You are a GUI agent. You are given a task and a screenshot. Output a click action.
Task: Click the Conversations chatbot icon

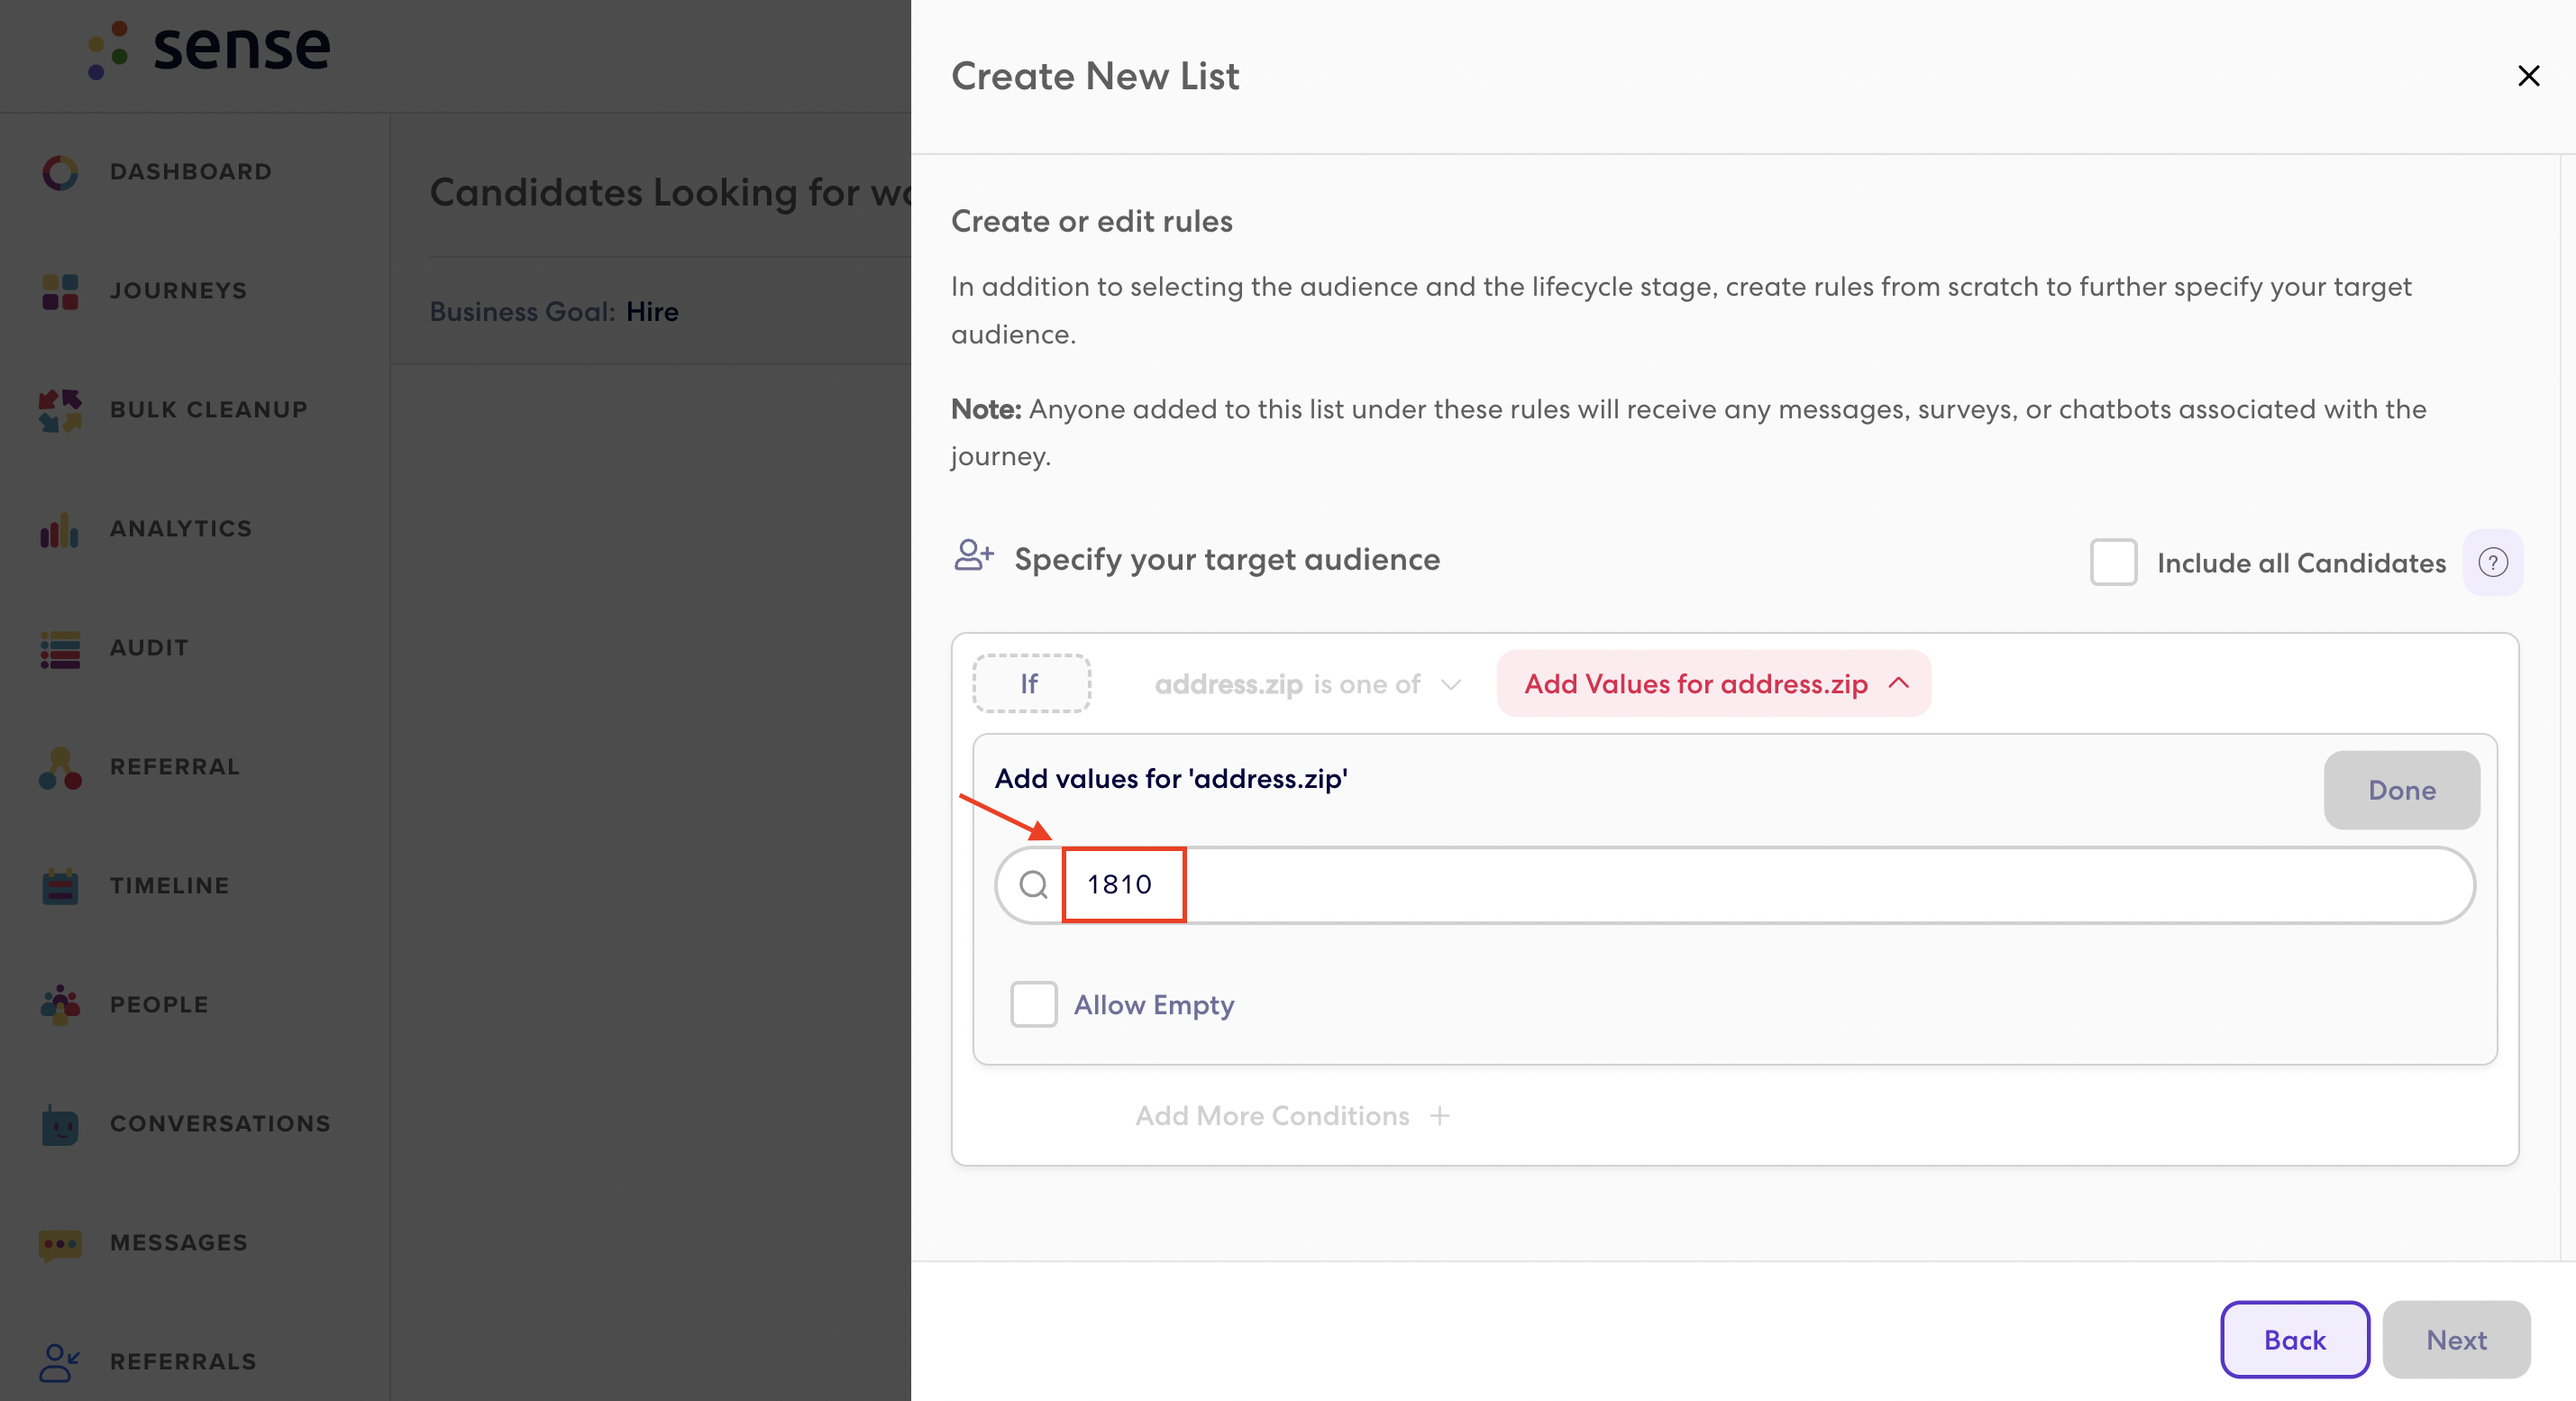(x=60, y=1124)
